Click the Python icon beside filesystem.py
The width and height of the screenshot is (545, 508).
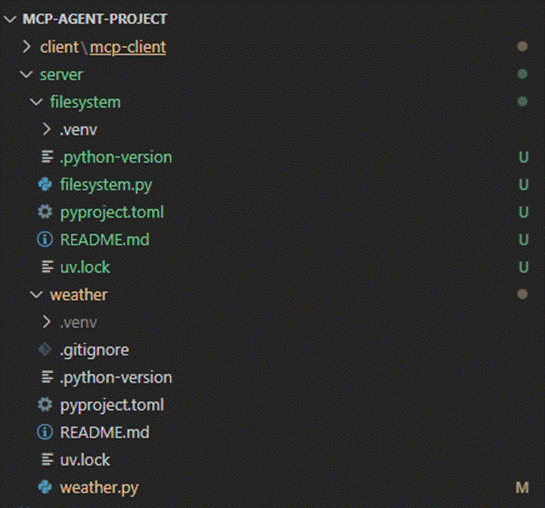[x=45, y=185]
